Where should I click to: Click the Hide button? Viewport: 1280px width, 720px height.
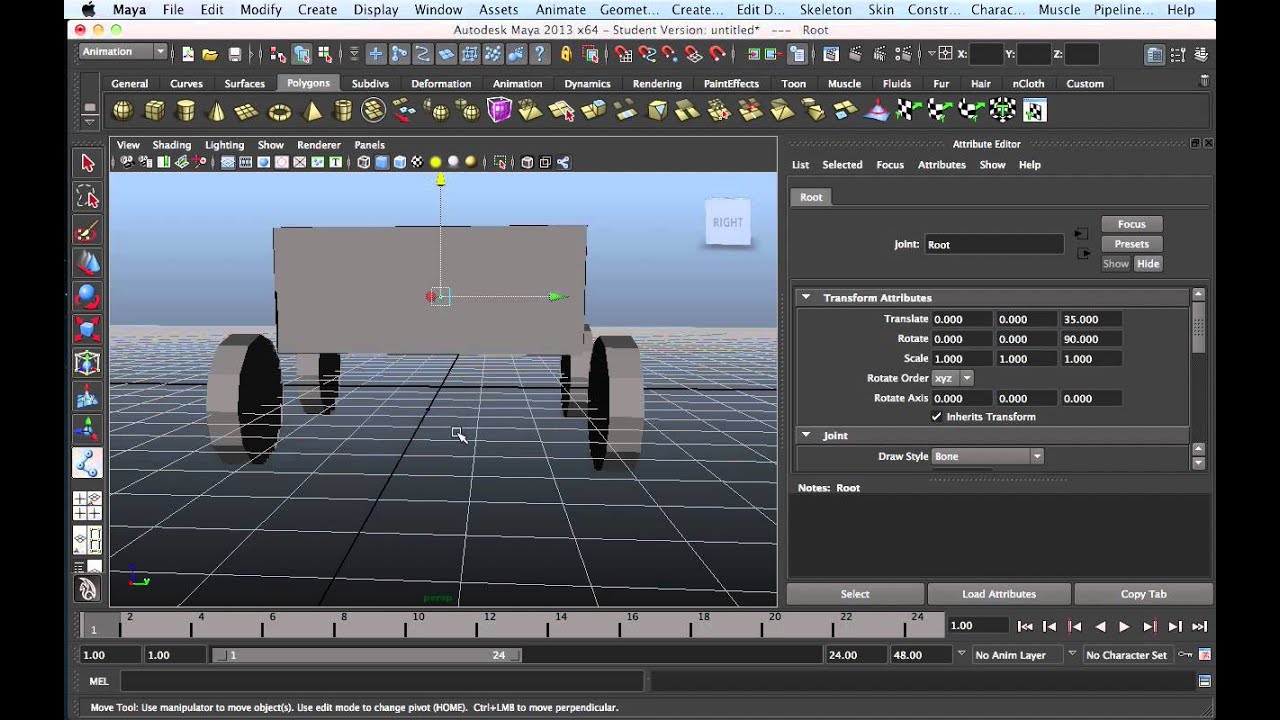[x=1147, y=264]
